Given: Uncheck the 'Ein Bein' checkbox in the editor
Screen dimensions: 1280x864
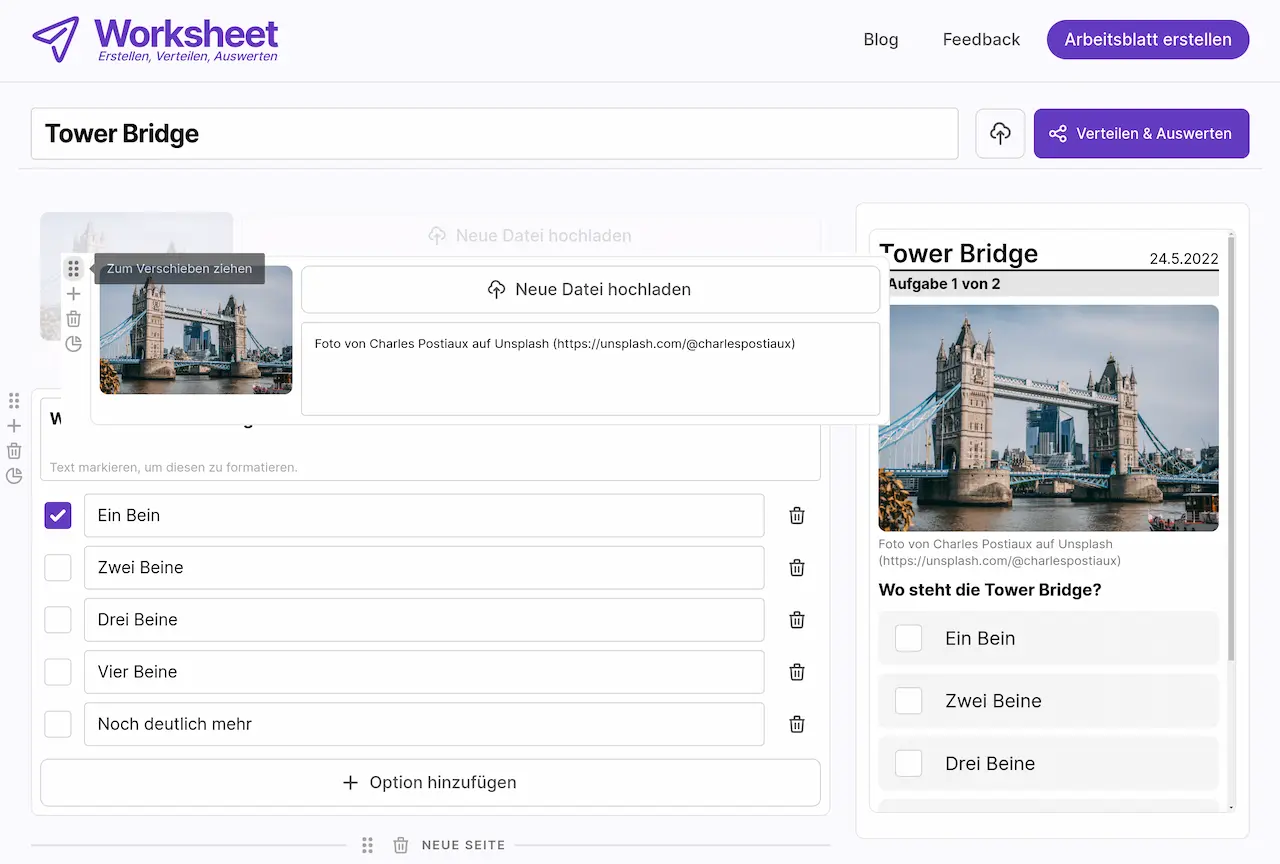Looking at the screenshot, I should 58,516.
